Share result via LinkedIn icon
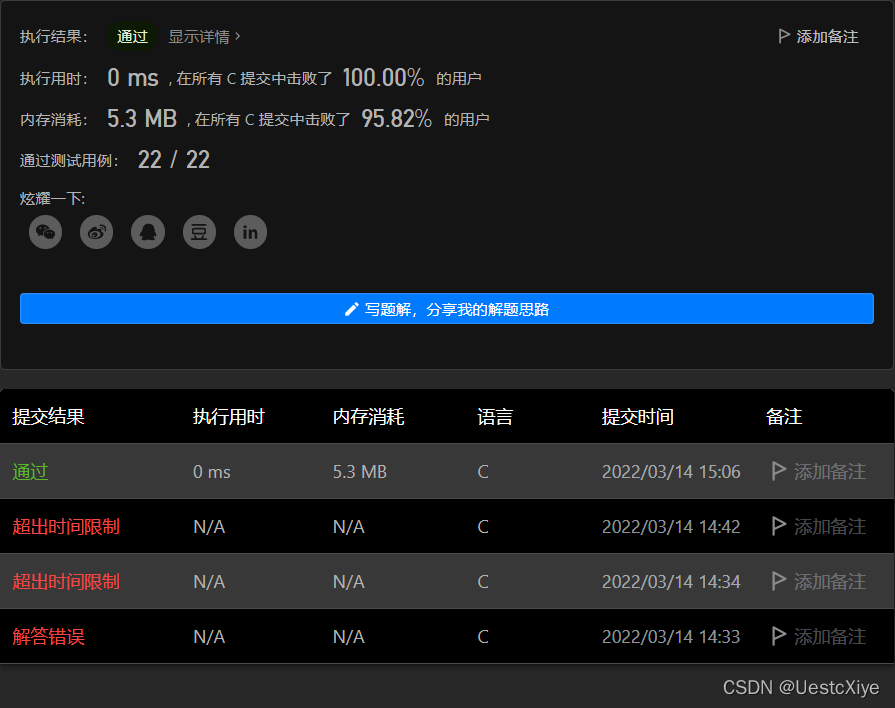The height and width of the screenshot is (708, 895). (250, 232)
